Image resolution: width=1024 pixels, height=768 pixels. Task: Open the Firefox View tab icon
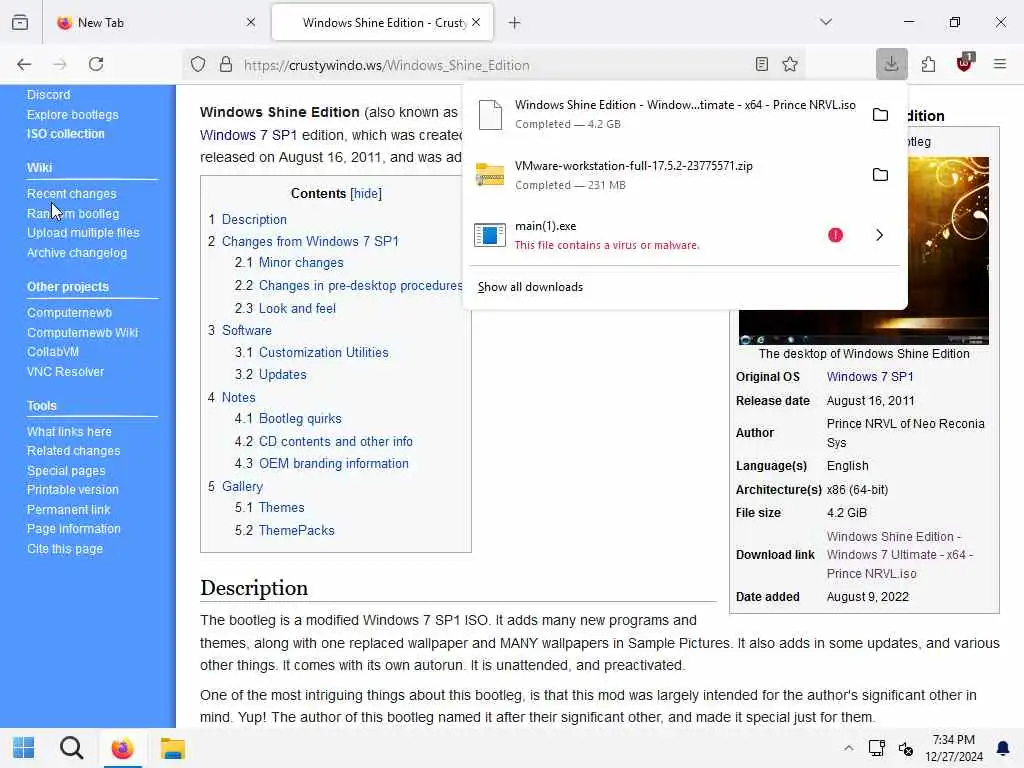tap(20, 22)
